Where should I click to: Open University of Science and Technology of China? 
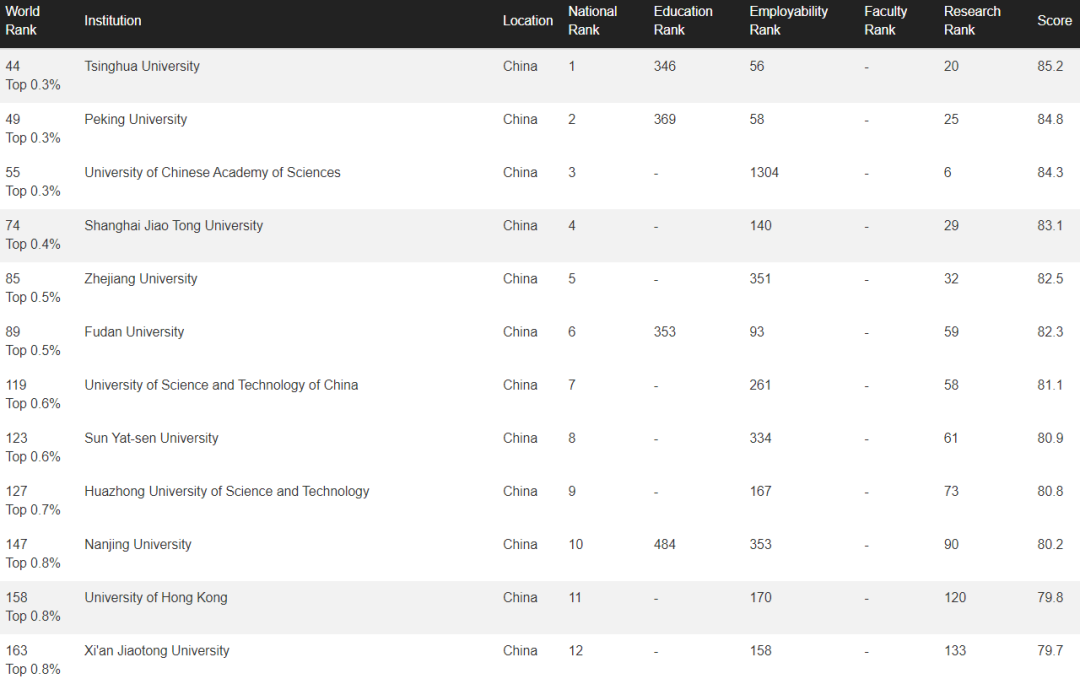click(221, 384)
